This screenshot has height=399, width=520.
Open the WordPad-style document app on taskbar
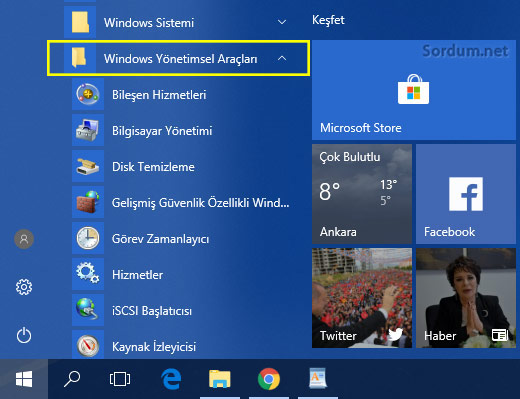(318, 378)
